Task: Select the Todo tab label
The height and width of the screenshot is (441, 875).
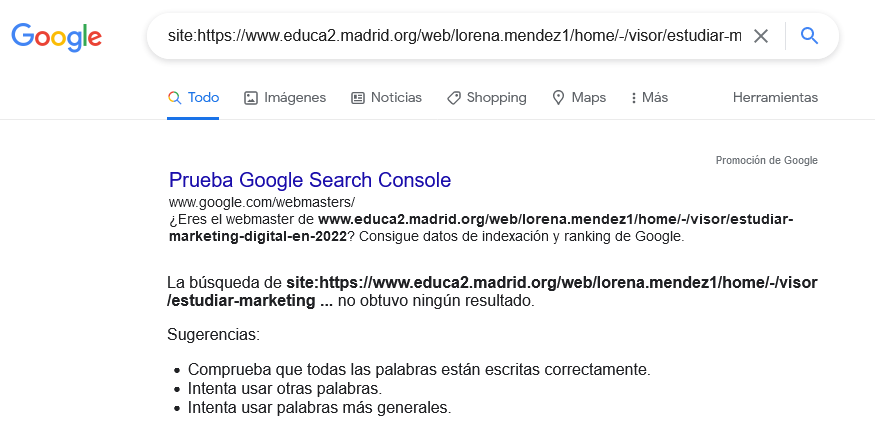Action: coord(203,98)
